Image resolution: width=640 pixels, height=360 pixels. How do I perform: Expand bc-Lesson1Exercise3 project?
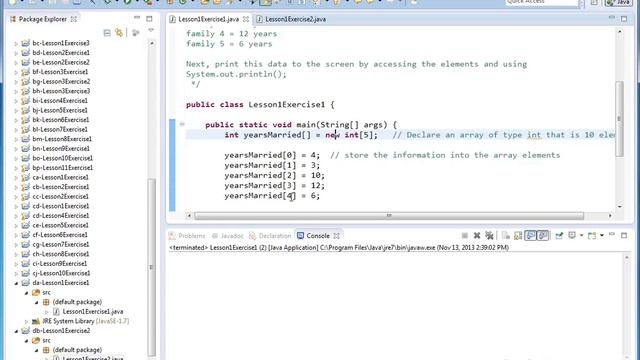pyautogui.click(x=16, y=43)
